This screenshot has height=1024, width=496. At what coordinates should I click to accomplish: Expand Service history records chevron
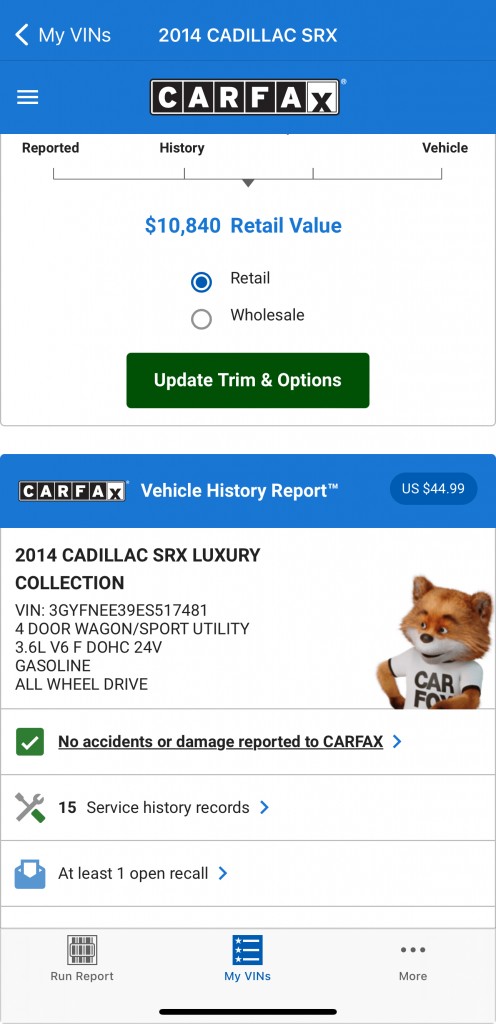tap(264, 808)
